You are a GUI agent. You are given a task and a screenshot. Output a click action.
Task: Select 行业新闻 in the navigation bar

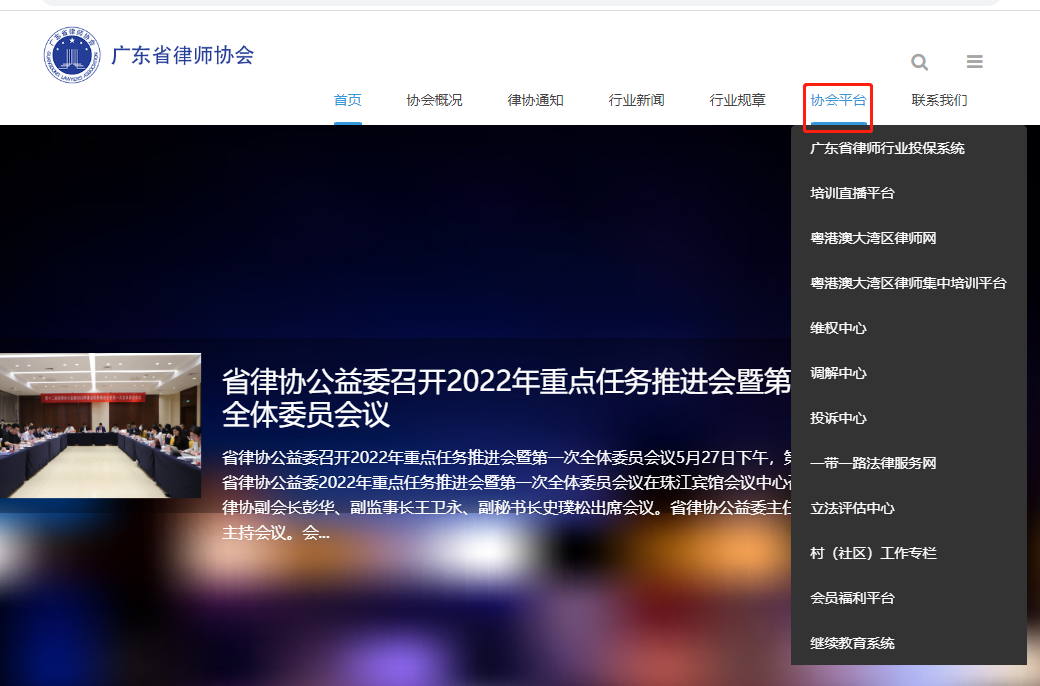coord(636,100)
